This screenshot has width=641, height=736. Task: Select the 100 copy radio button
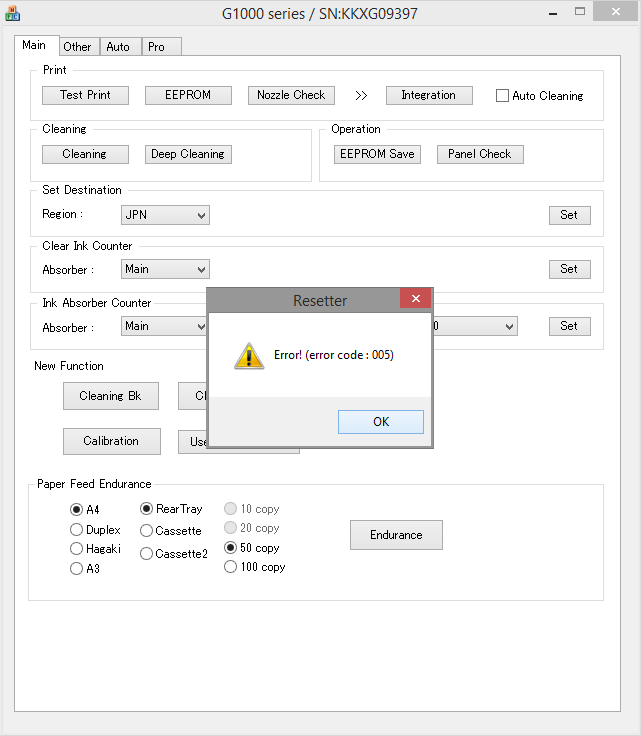[x=230, y=567]
